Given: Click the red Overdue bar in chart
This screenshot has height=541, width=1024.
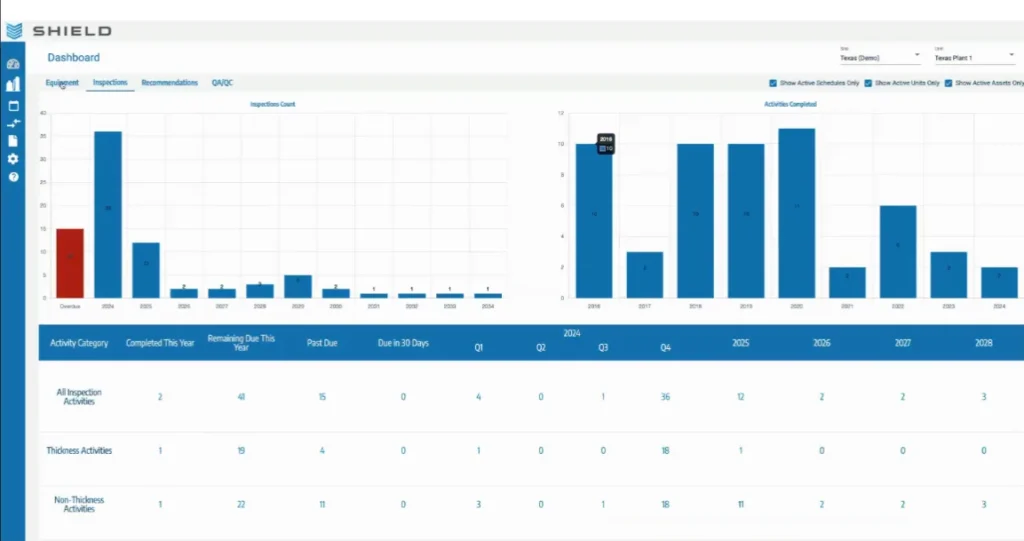Looking at the screenshot, I should click(70, 263).
